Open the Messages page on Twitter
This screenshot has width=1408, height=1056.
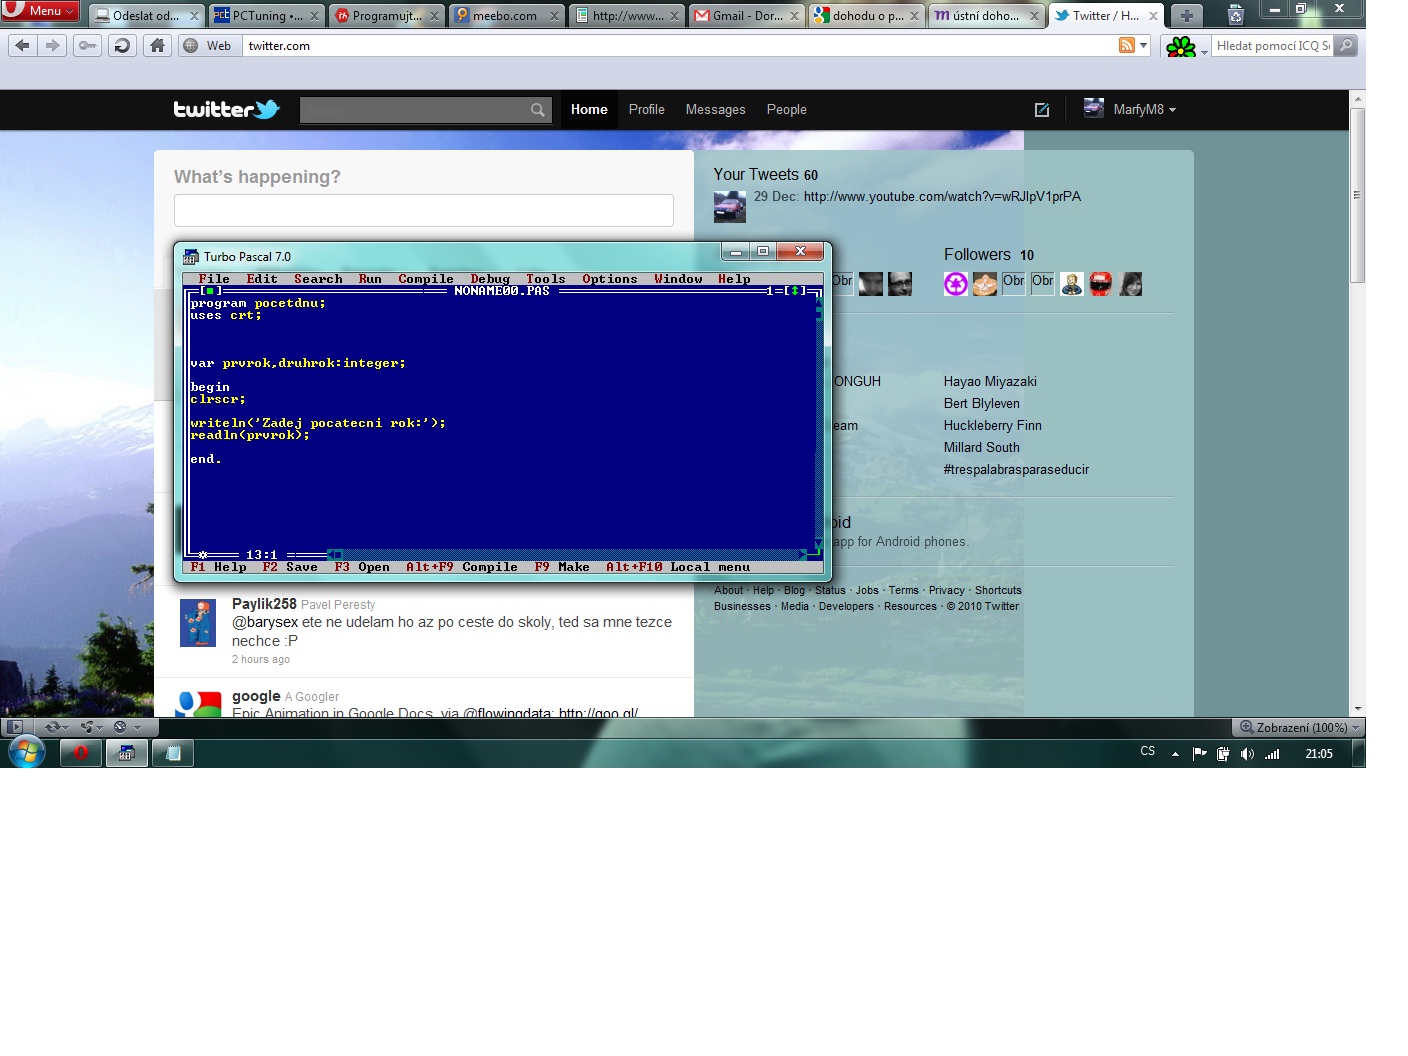click(x=715, y=110)
